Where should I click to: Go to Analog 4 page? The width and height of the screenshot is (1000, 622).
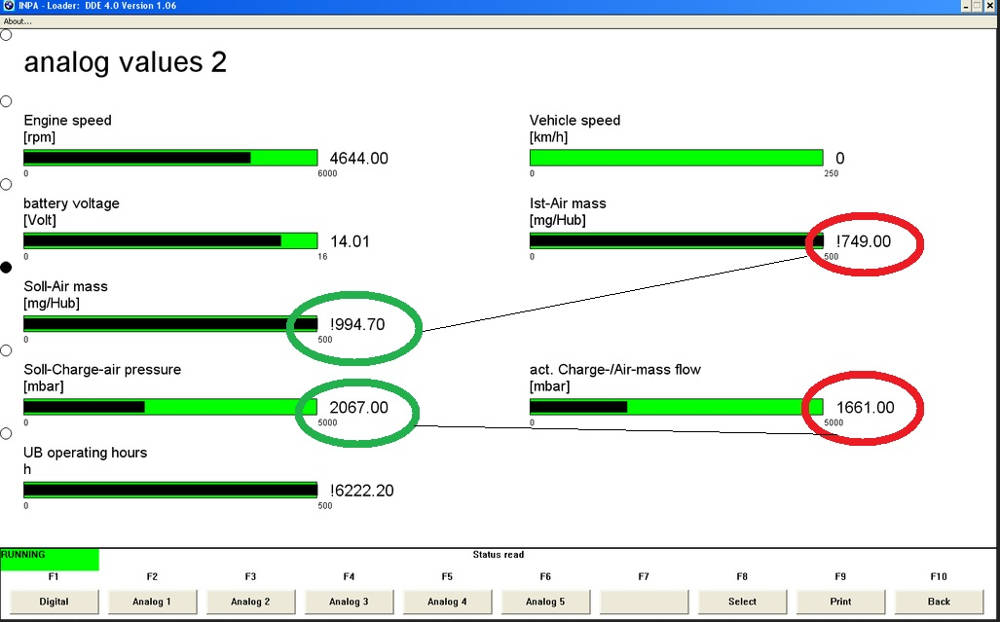pos(447,601)
